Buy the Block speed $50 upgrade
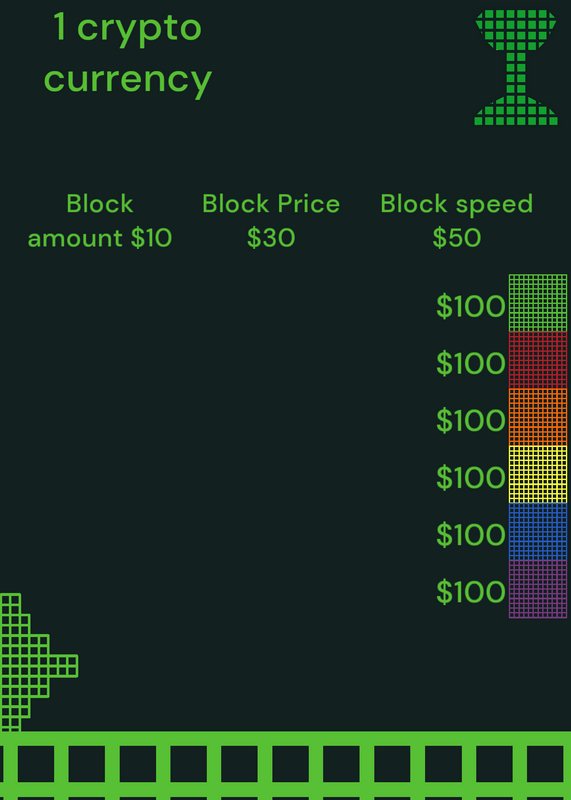This screenshot has width=571, height=800. pos(457,221)
